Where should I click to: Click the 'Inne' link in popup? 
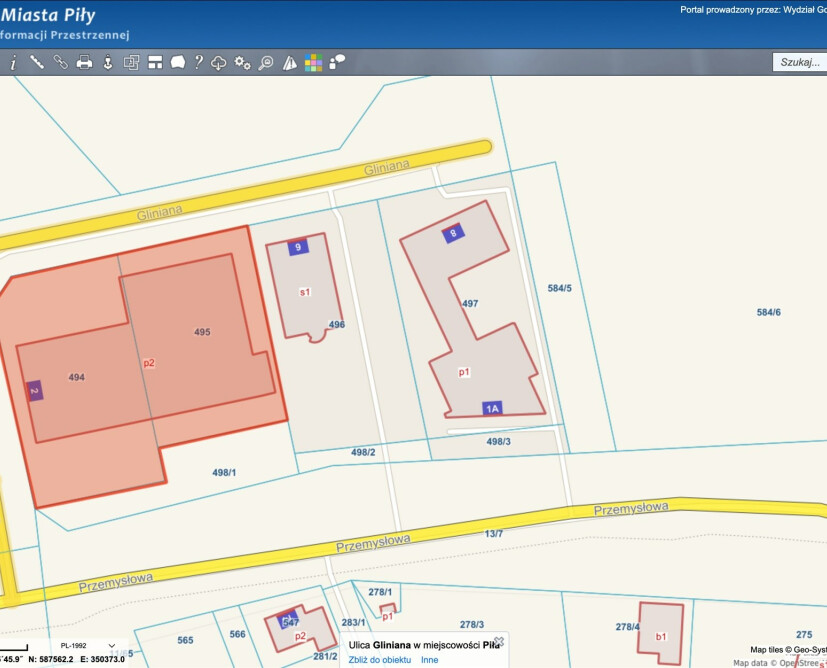coord(429,660)
